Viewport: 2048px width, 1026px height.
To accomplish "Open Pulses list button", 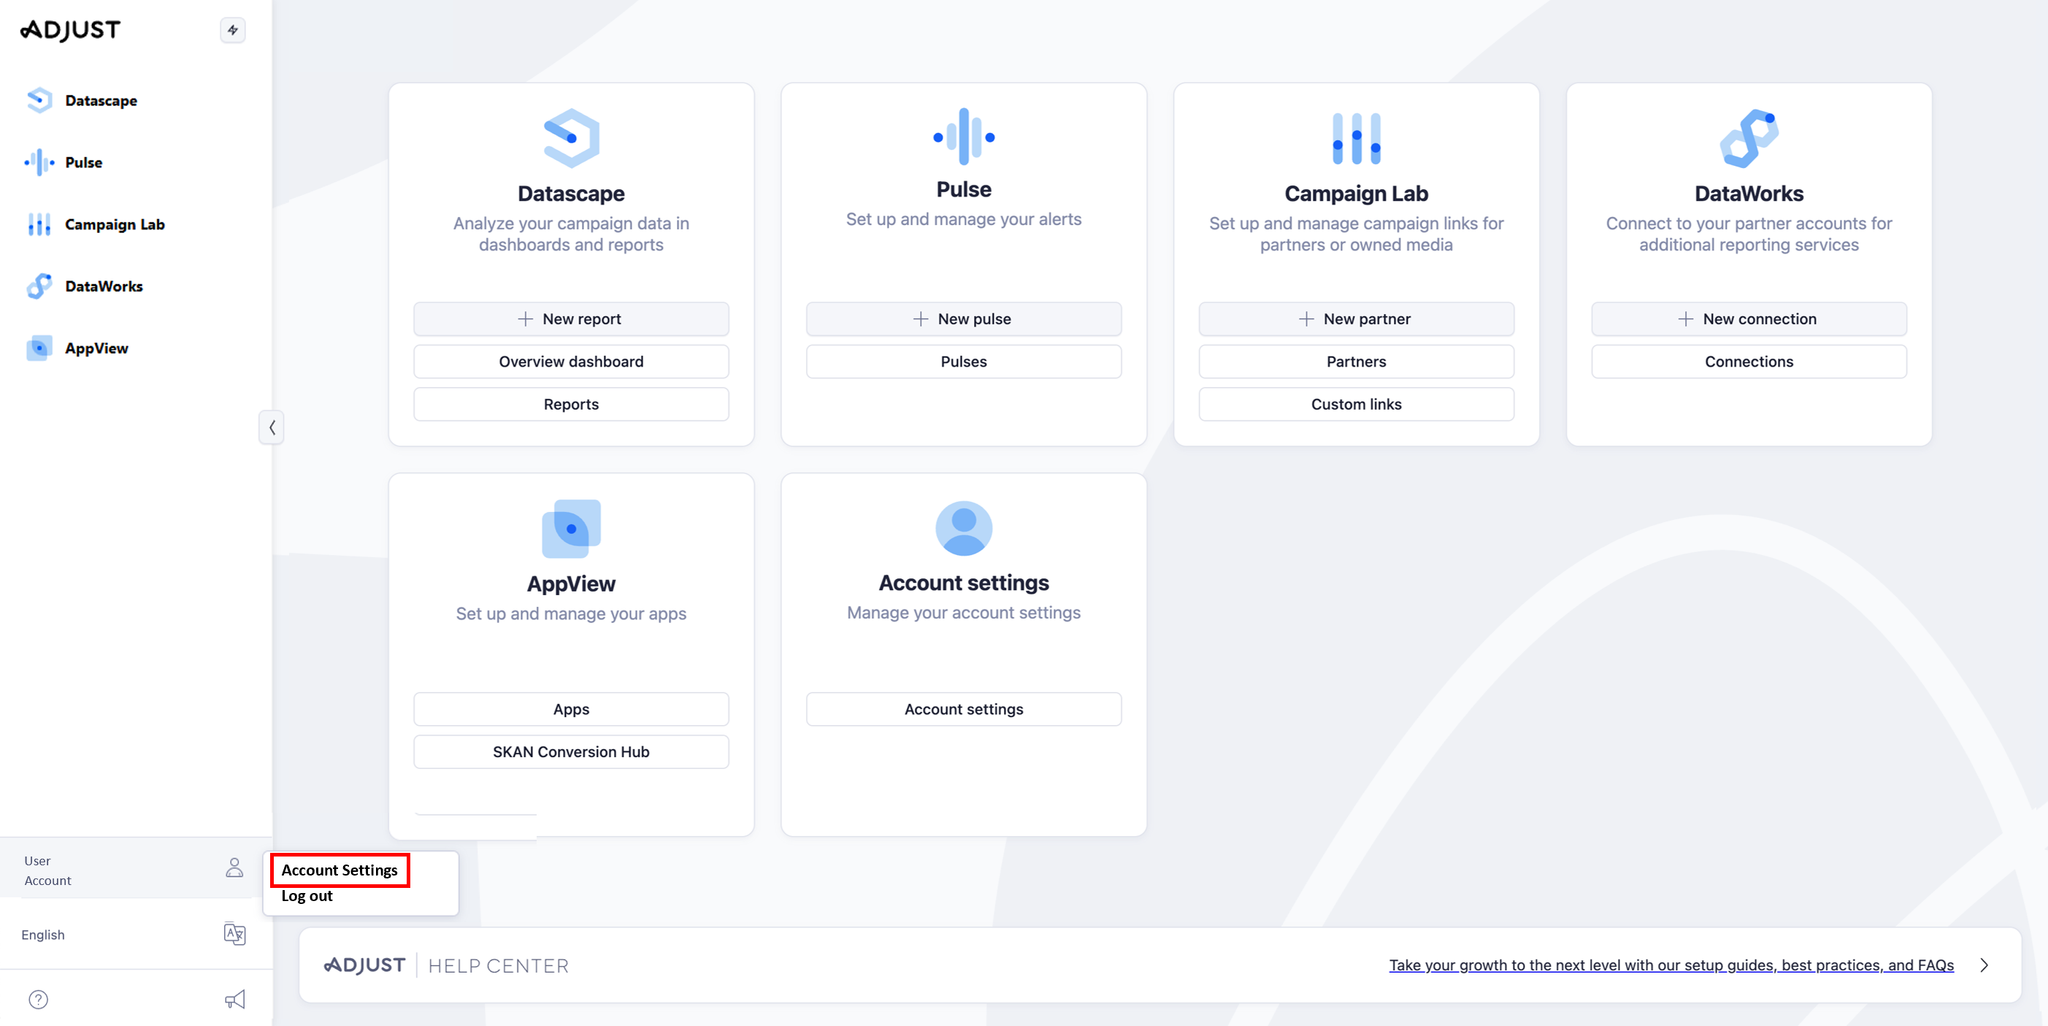I will pyautogui.click(x=964, y=362).
